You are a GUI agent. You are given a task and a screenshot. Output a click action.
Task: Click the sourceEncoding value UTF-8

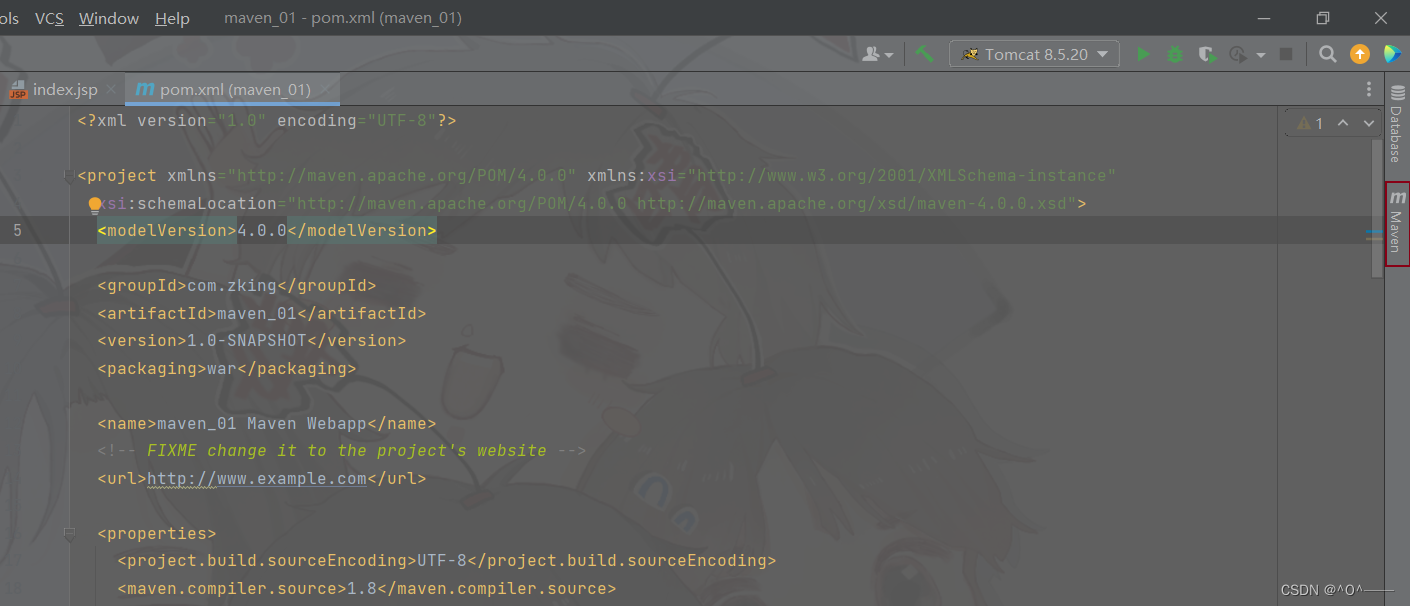pyautogui.click(x=442, y=561)
